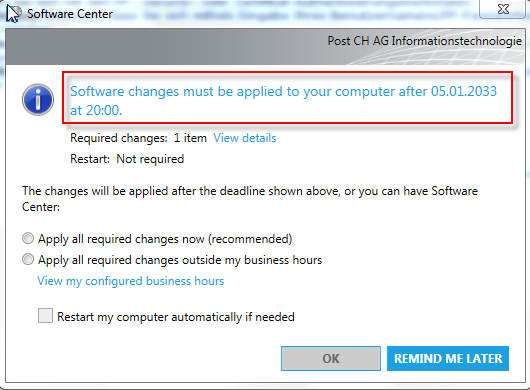Screen dimensions: 530x390
Task: Click the 'at 20:00.' time text
Action: (x=96, y=110)
